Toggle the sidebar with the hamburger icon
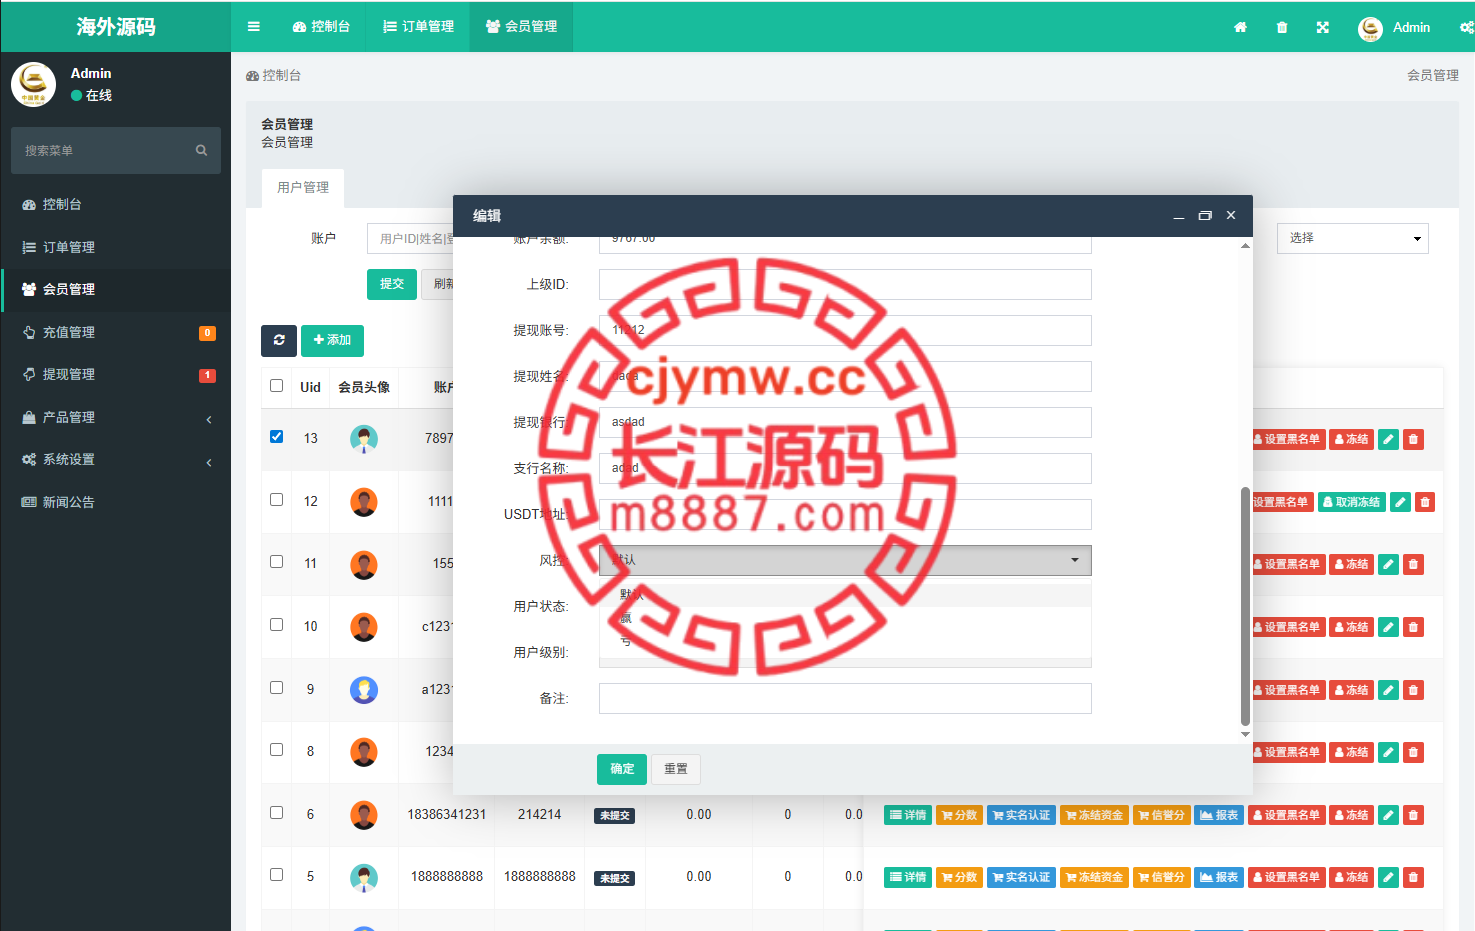1475x931 pixels. [254, 27]
